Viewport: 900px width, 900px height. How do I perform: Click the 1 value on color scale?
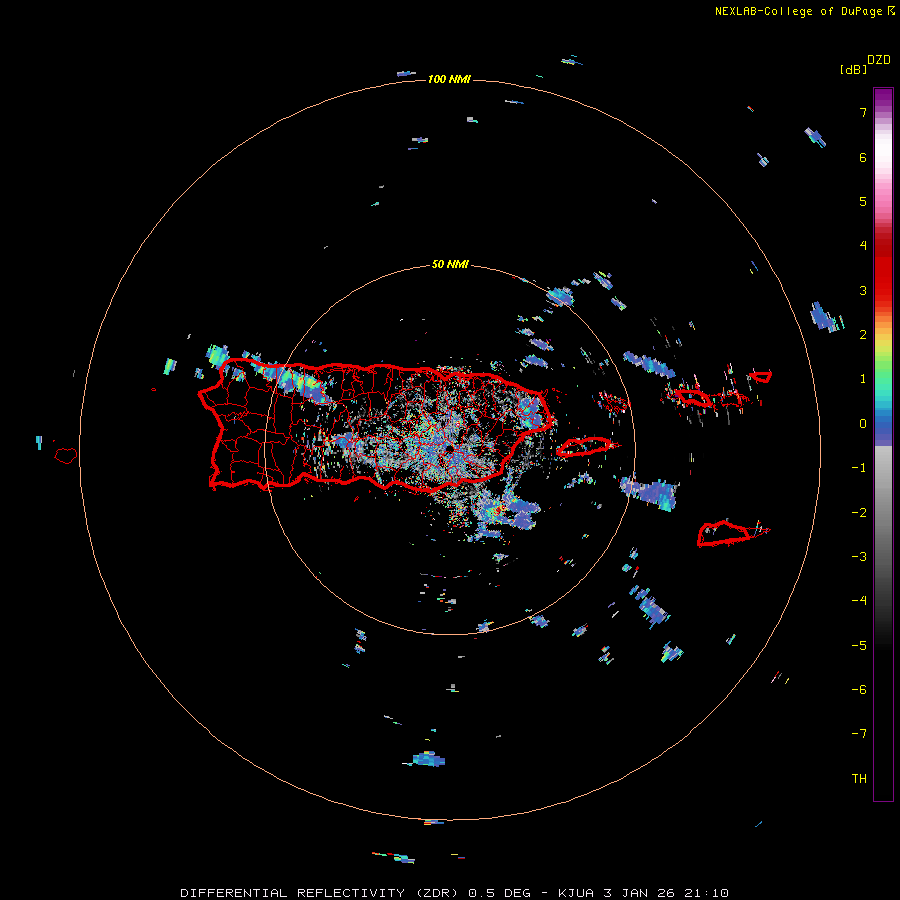863,379
